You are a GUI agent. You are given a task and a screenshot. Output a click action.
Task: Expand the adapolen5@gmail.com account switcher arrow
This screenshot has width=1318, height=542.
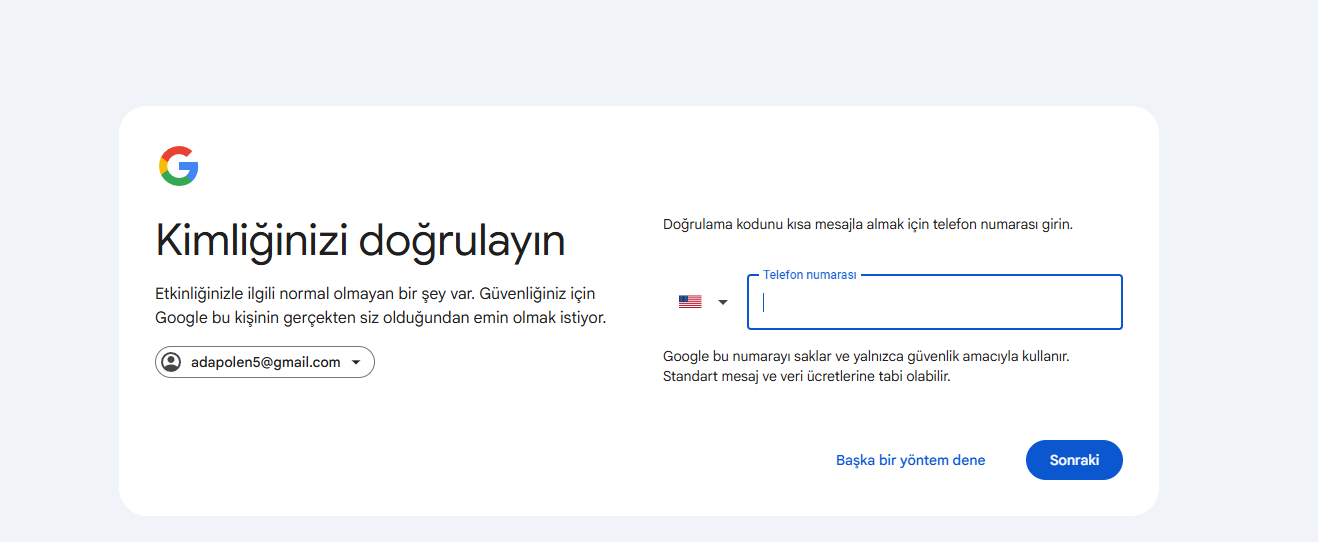[x=355, y=362]
